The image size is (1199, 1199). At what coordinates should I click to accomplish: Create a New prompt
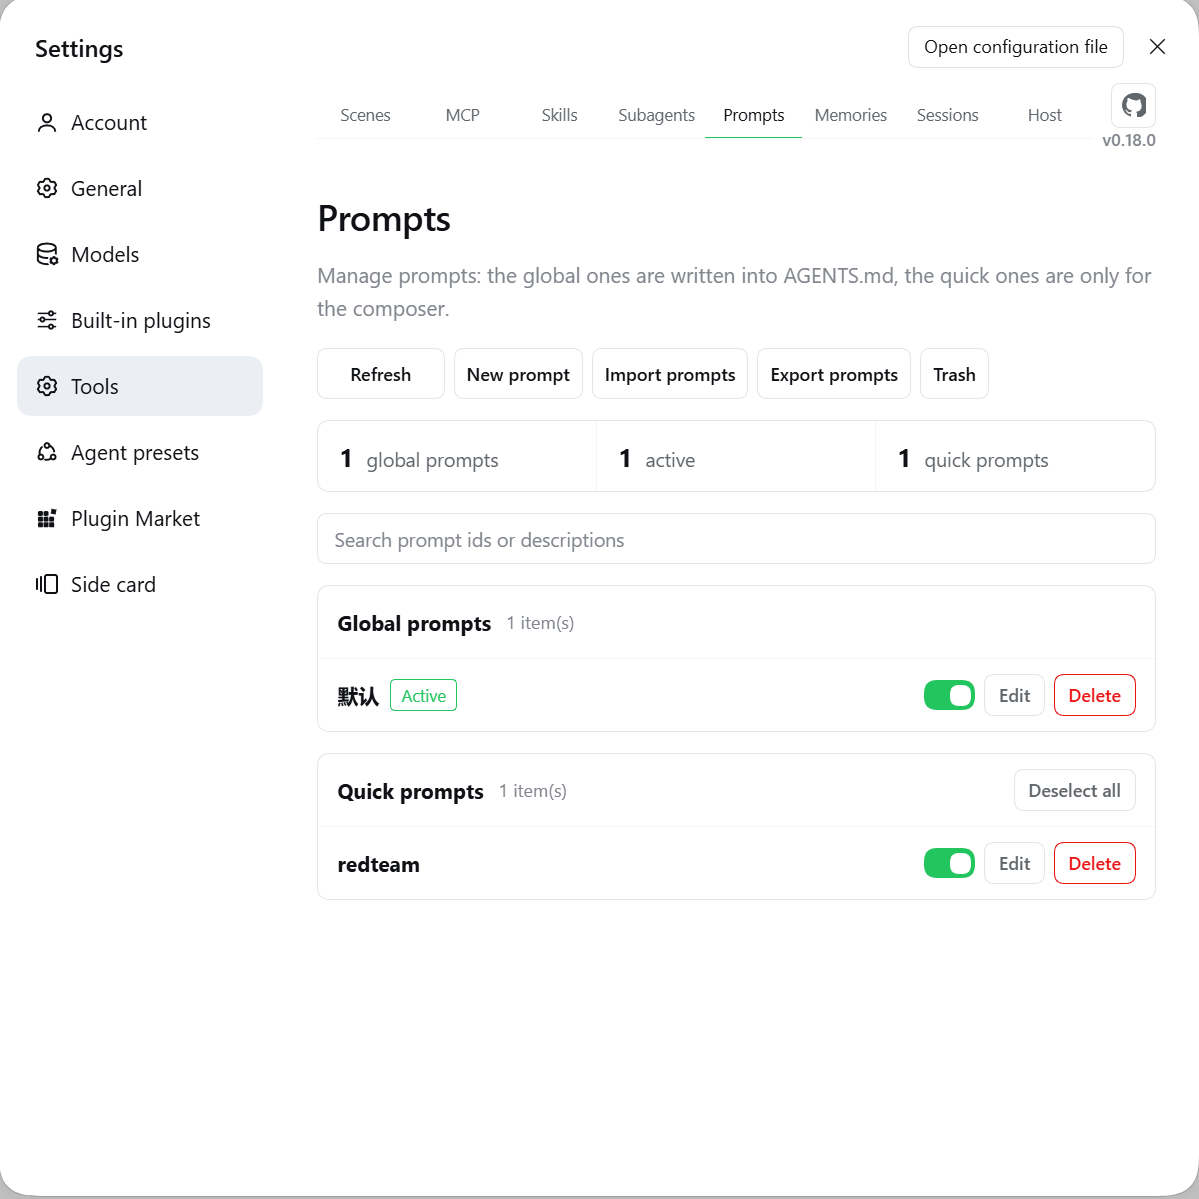518,374
